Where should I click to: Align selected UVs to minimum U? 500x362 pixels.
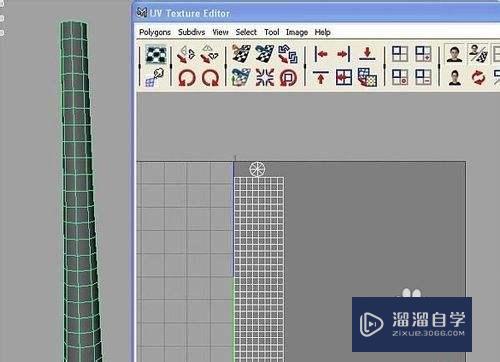(x=321, y=54)
